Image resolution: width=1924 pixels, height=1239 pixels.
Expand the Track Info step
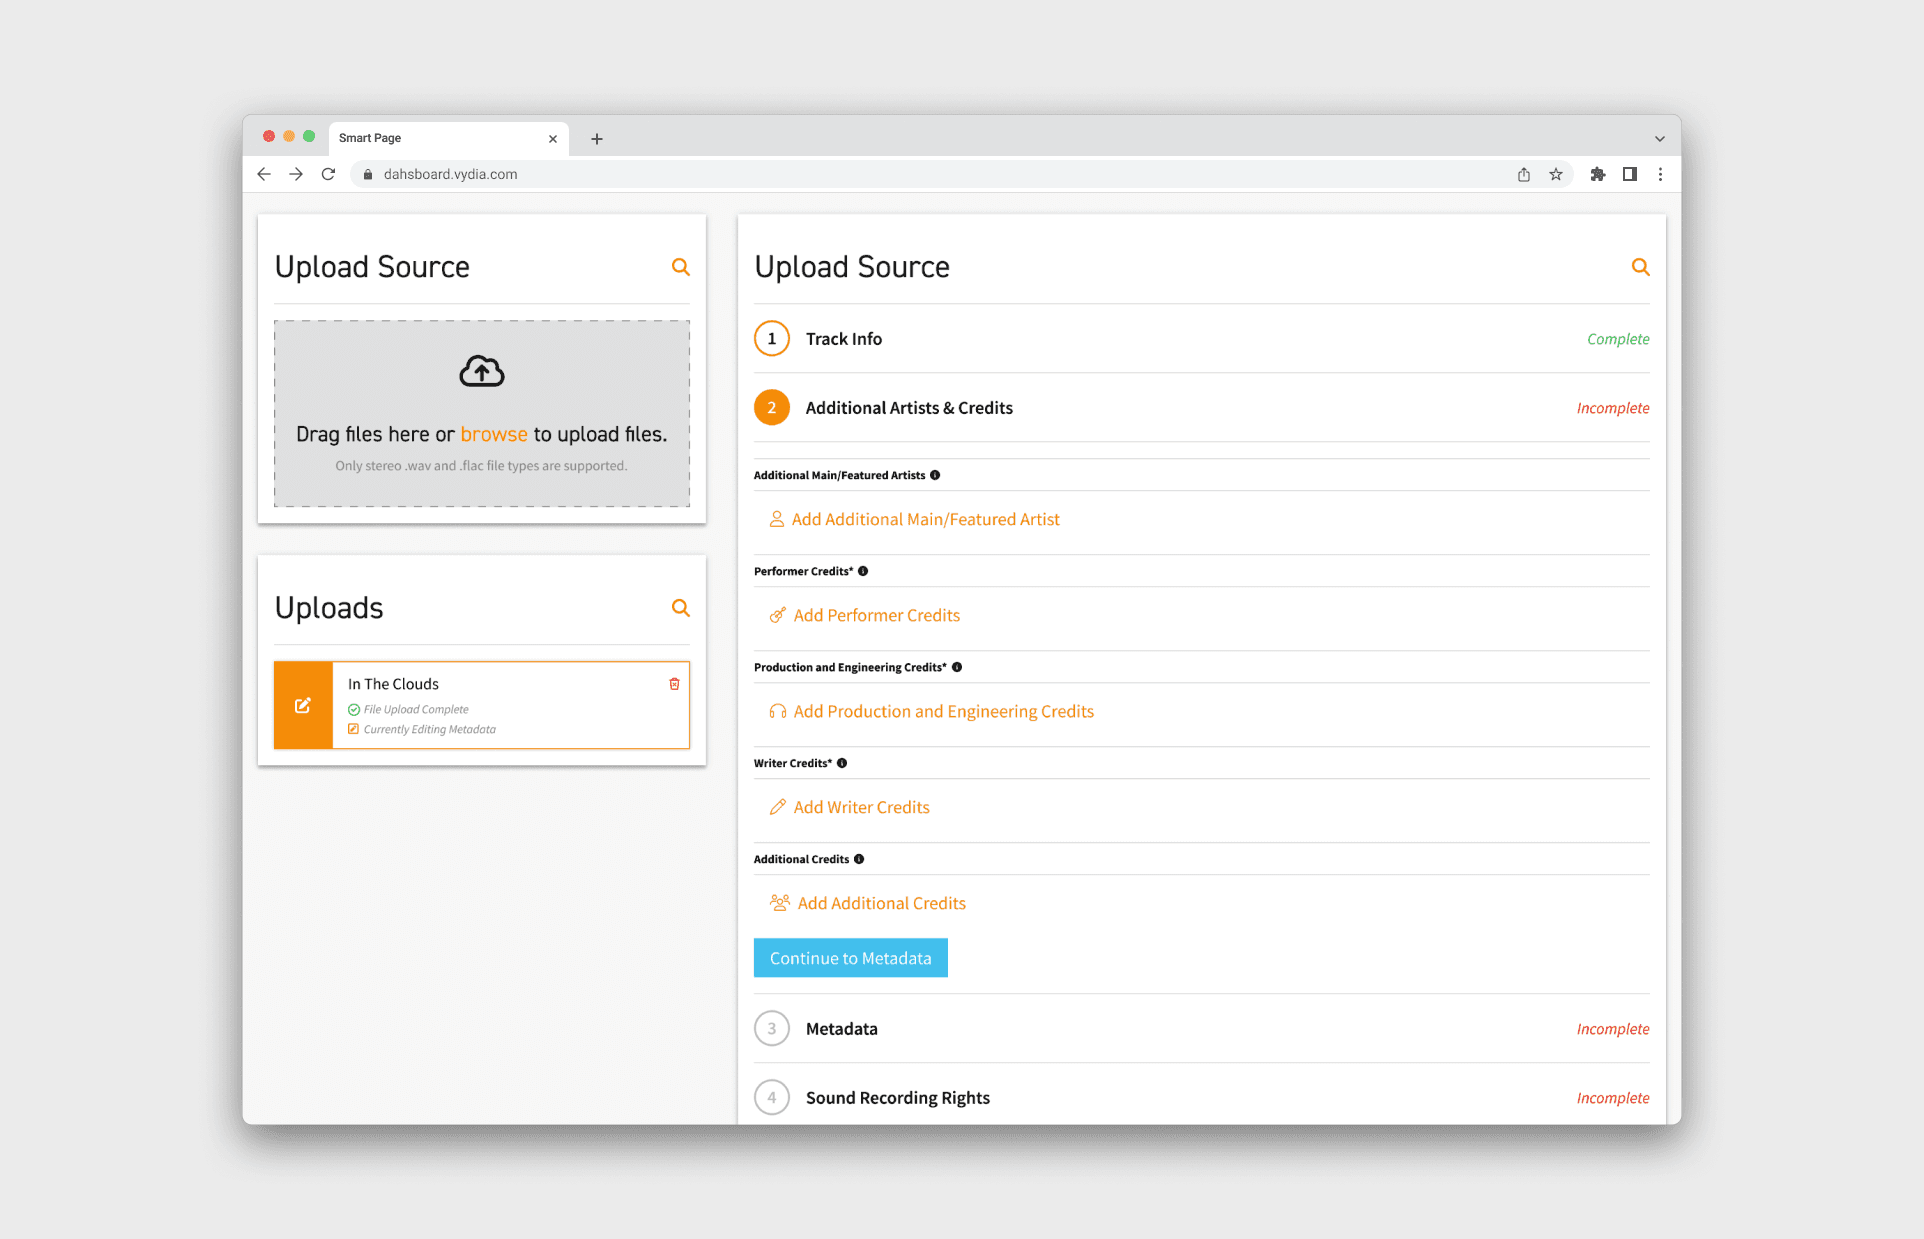tap(844, 339)
